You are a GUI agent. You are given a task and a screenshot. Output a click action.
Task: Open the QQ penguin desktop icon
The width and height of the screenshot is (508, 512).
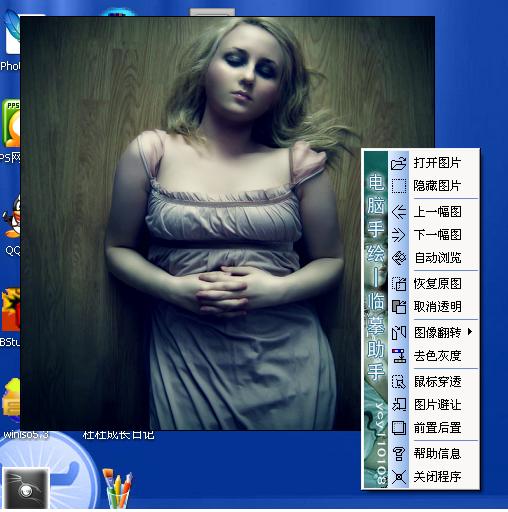tap(12, 217)
